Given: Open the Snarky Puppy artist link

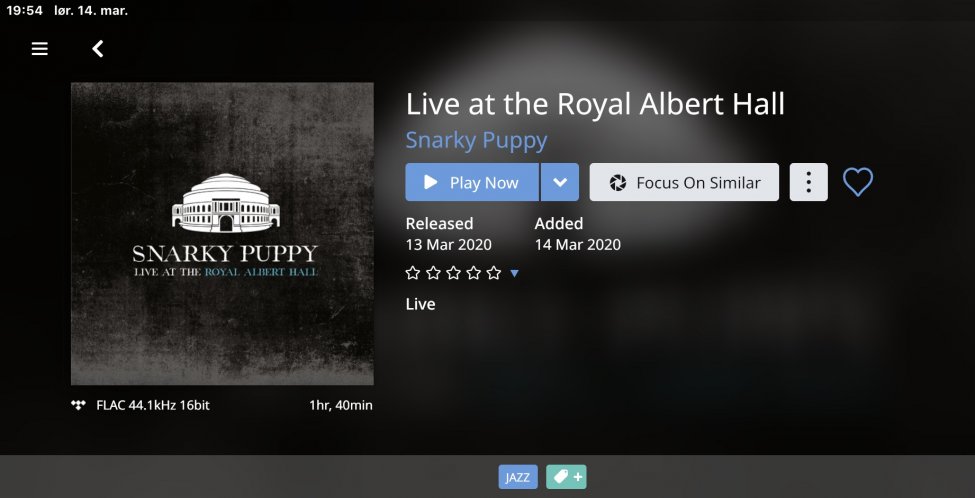Looking at the screenshot, I should [476, 141].
